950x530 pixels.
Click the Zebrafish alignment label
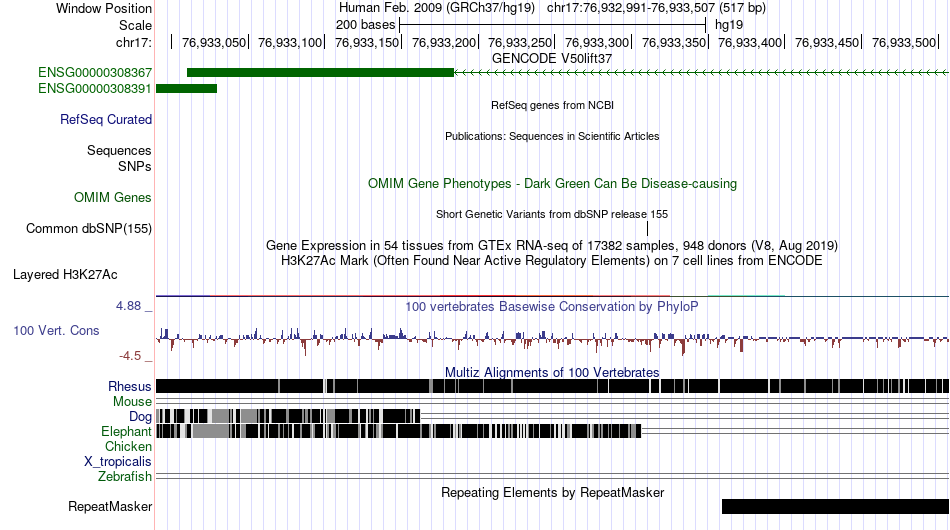click(125, 477)
